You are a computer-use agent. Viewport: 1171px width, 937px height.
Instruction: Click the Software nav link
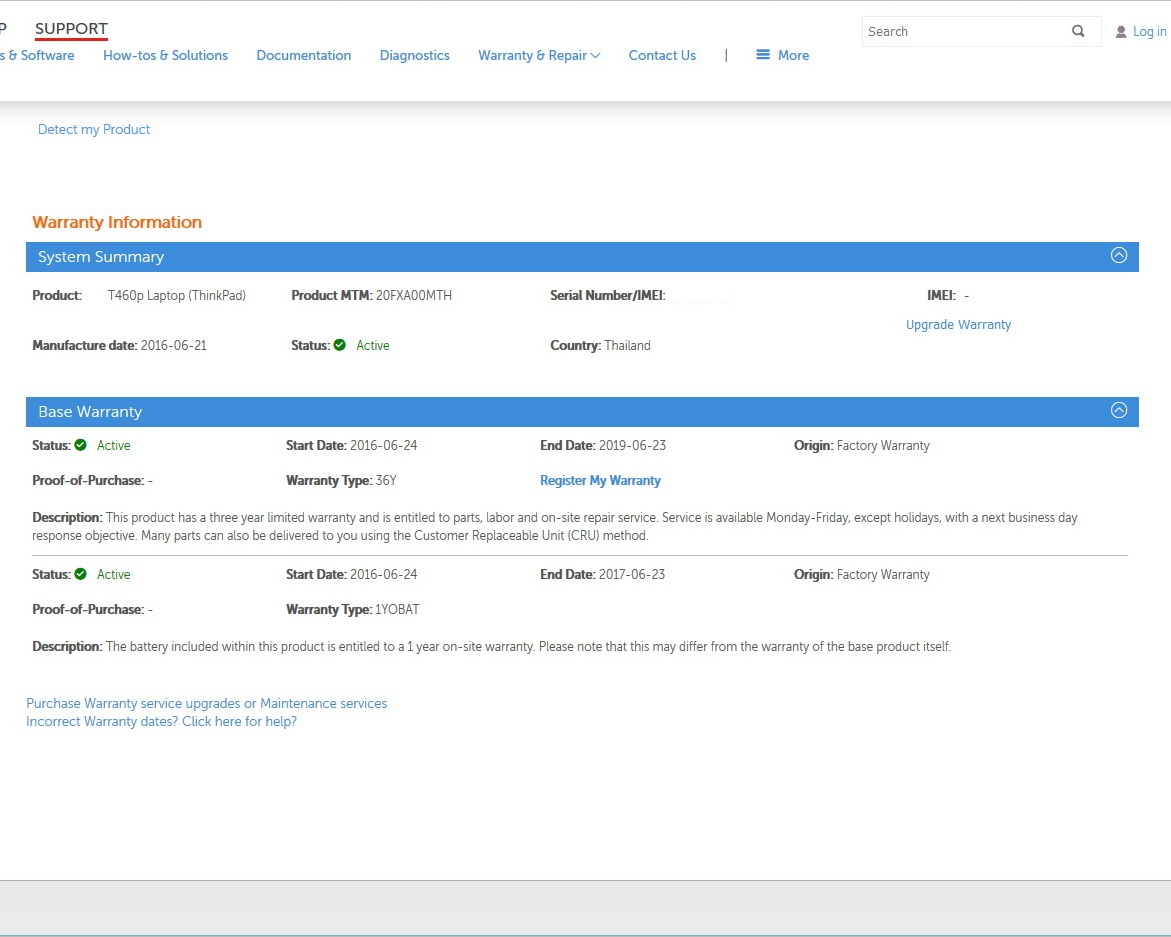pyautogui.click(x=37, y=55)
